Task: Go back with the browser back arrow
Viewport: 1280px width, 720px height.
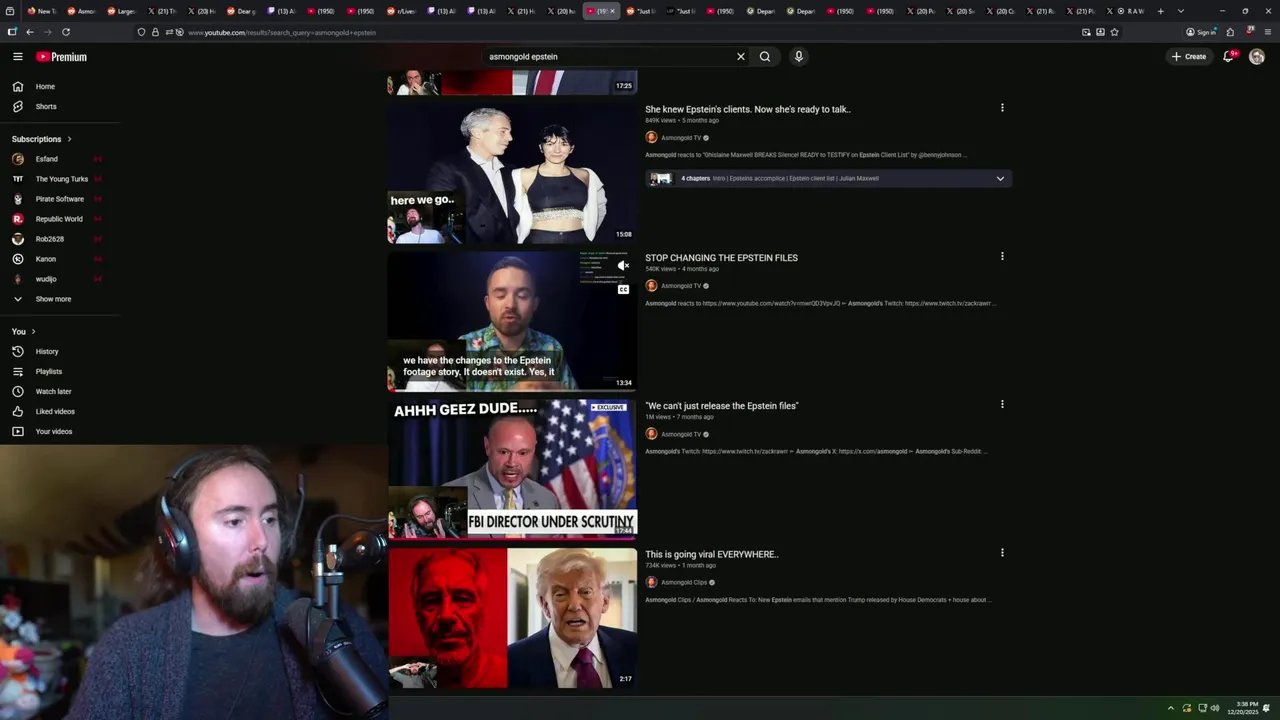Action: click(x=29, y=32)
